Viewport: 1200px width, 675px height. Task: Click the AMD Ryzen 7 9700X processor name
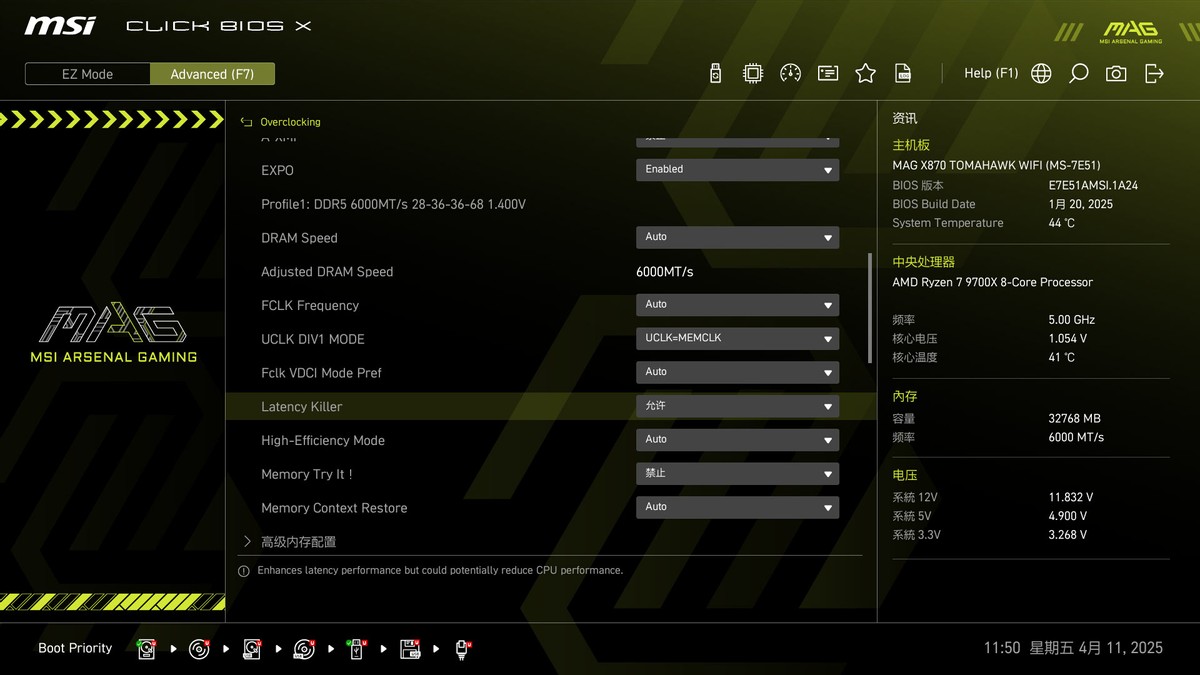[992, 283]
